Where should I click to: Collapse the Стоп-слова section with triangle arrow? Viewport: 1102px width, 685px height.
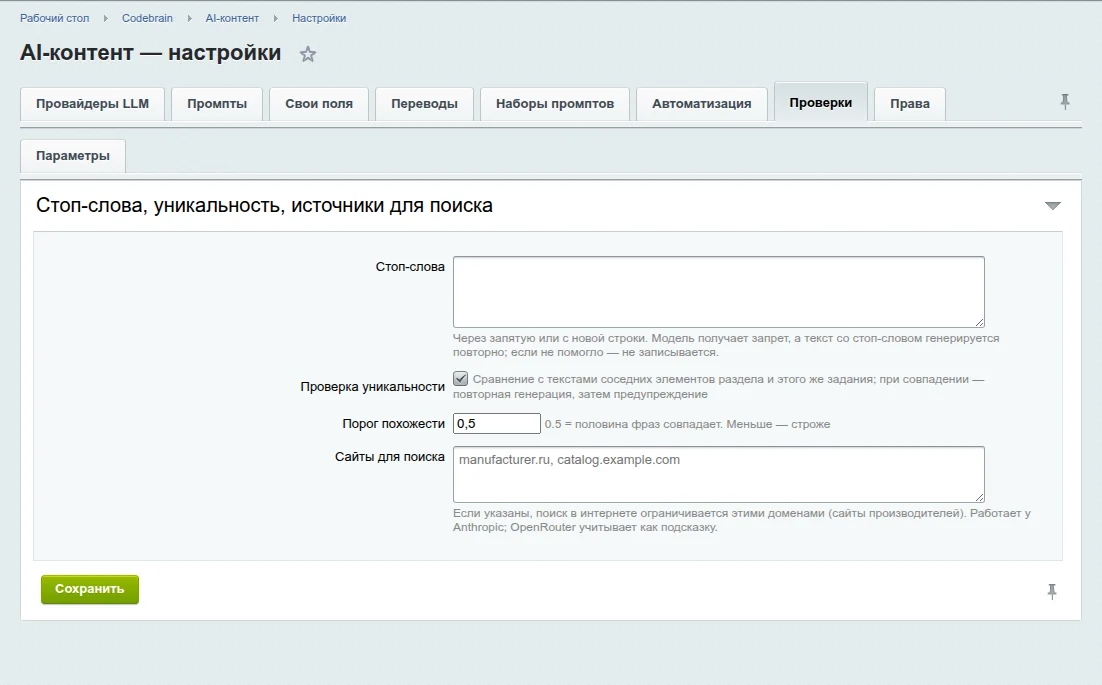coord(1052,206)
